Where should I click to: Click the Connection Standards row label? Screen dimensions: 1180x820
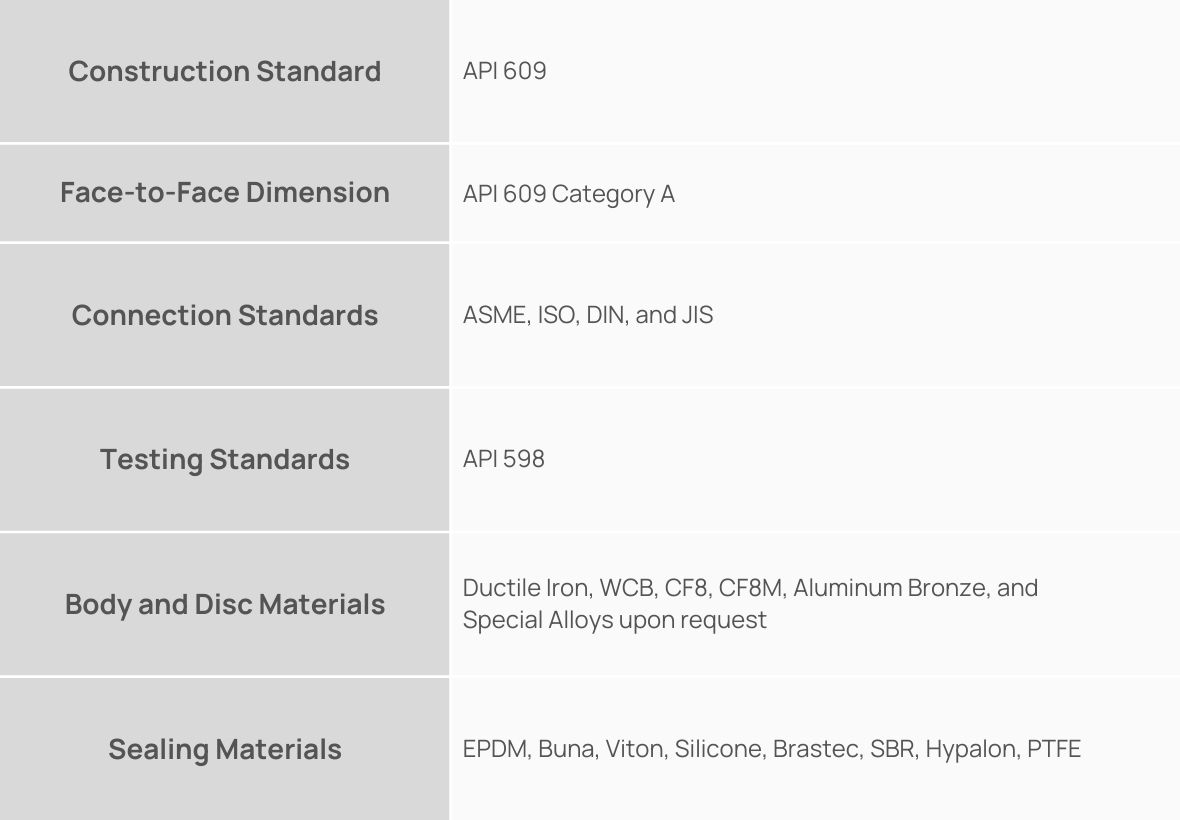coord(224,315)
